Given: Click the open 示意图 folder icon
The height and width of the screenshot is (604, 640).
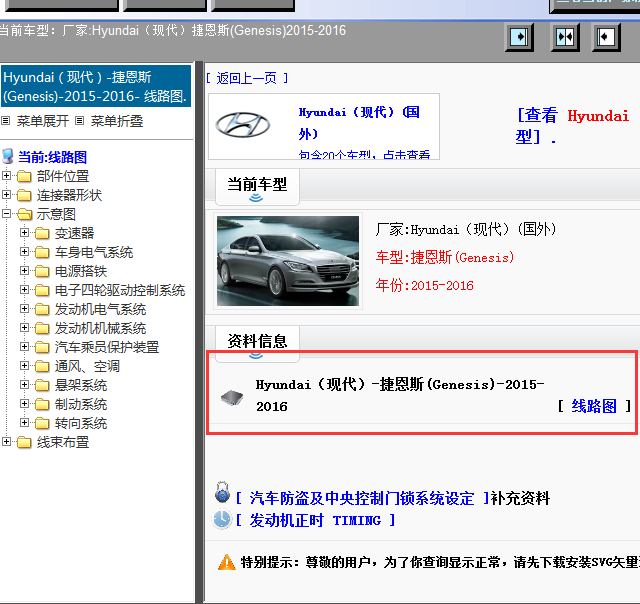Looking at the screenshot, I should 25,214.
